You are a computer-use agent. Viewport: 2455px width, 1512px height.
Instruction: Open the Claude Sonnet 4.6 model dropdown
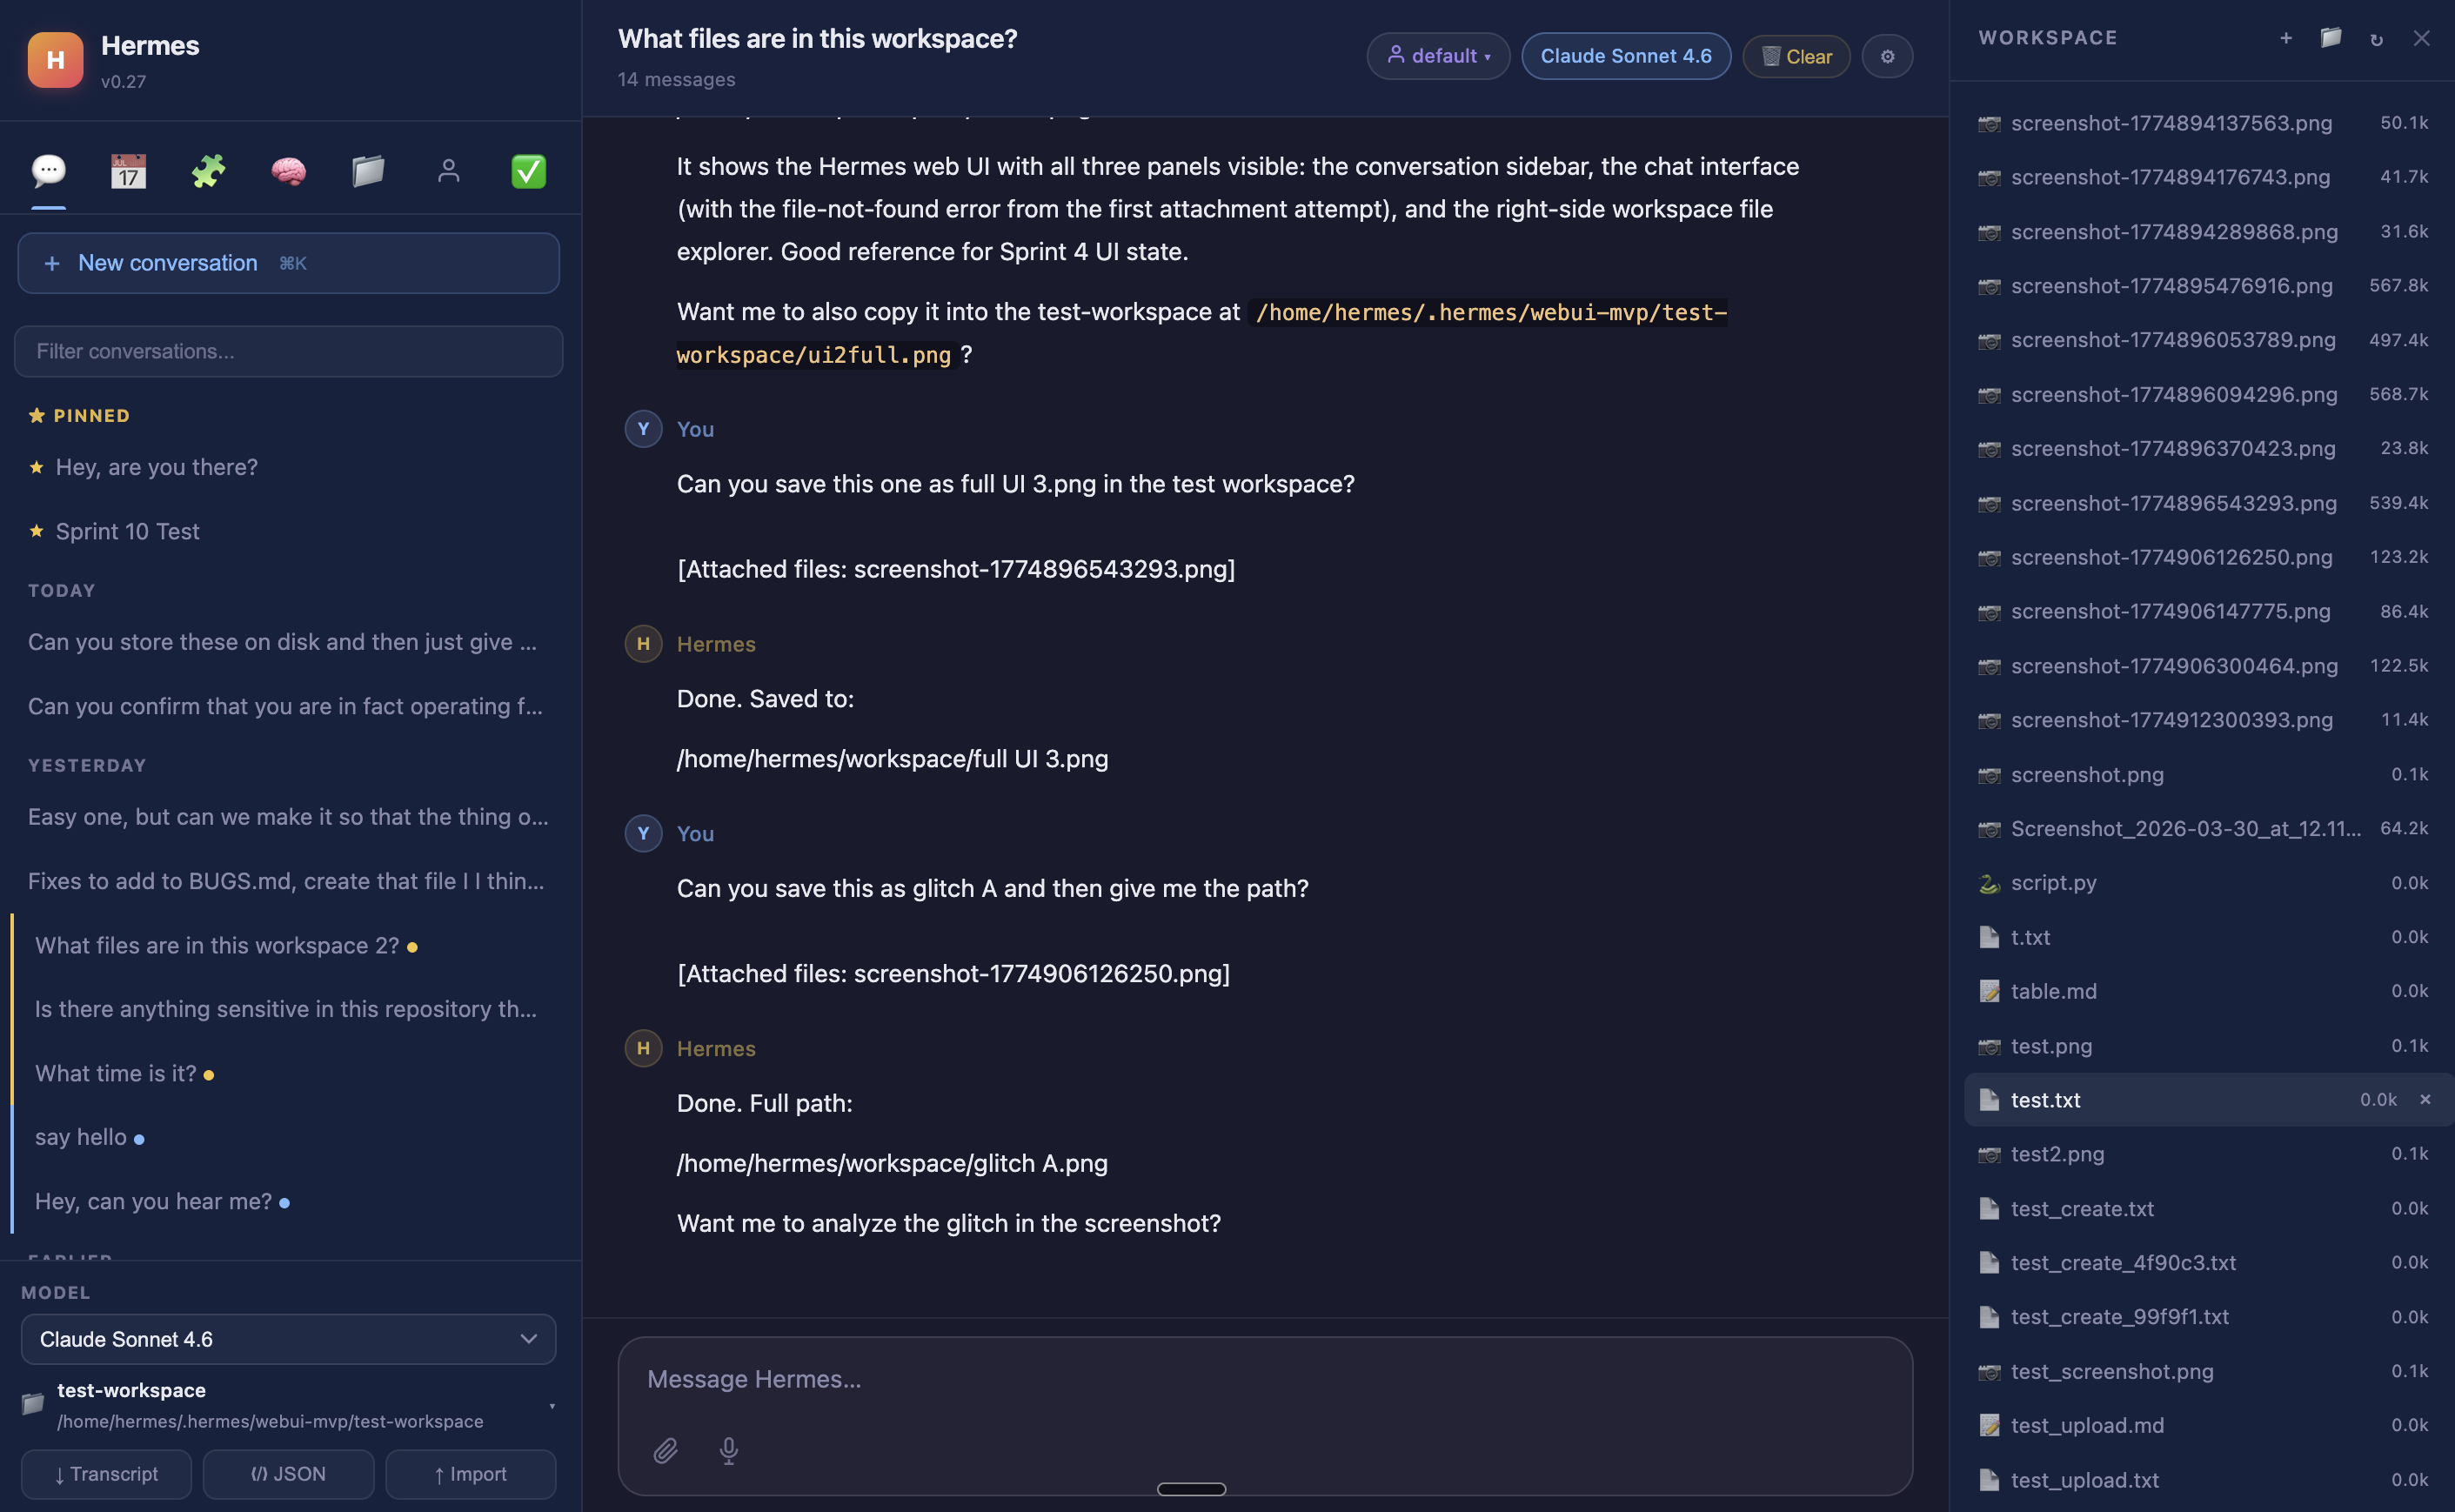click(x=288, y=1339)
